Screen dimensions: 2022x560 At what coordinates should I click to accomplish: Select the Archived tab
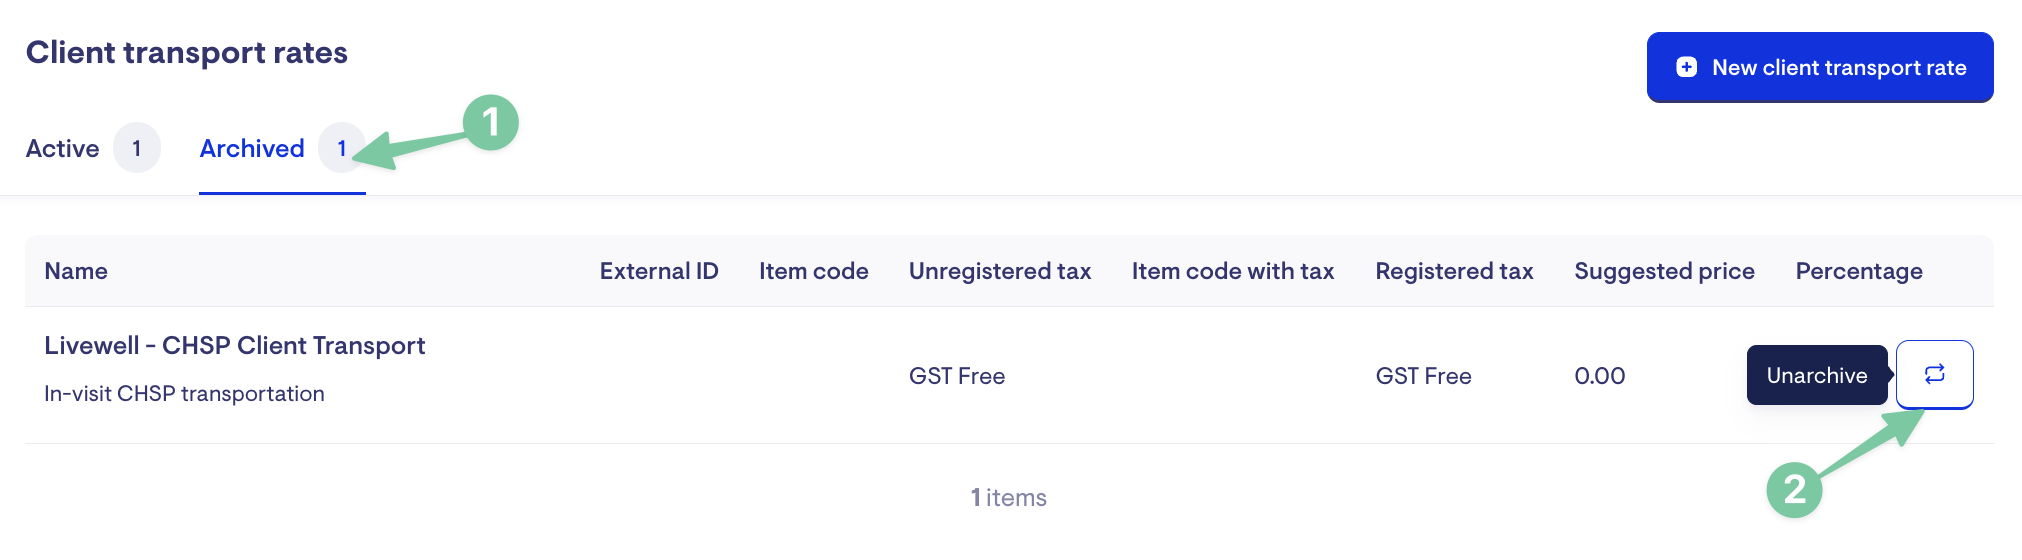252,148
